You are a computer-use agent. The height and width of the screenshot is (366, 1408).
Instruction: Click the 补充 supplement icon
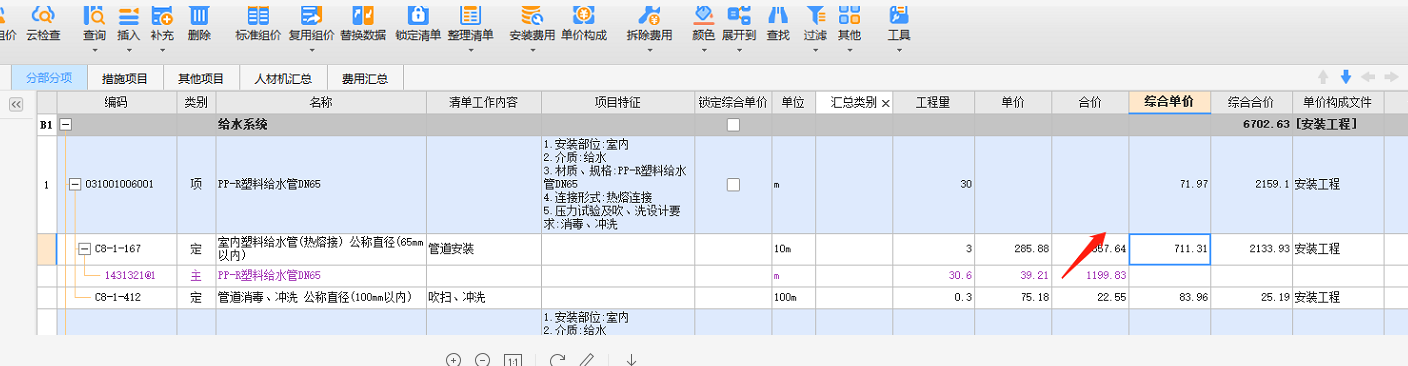(161, 15)
